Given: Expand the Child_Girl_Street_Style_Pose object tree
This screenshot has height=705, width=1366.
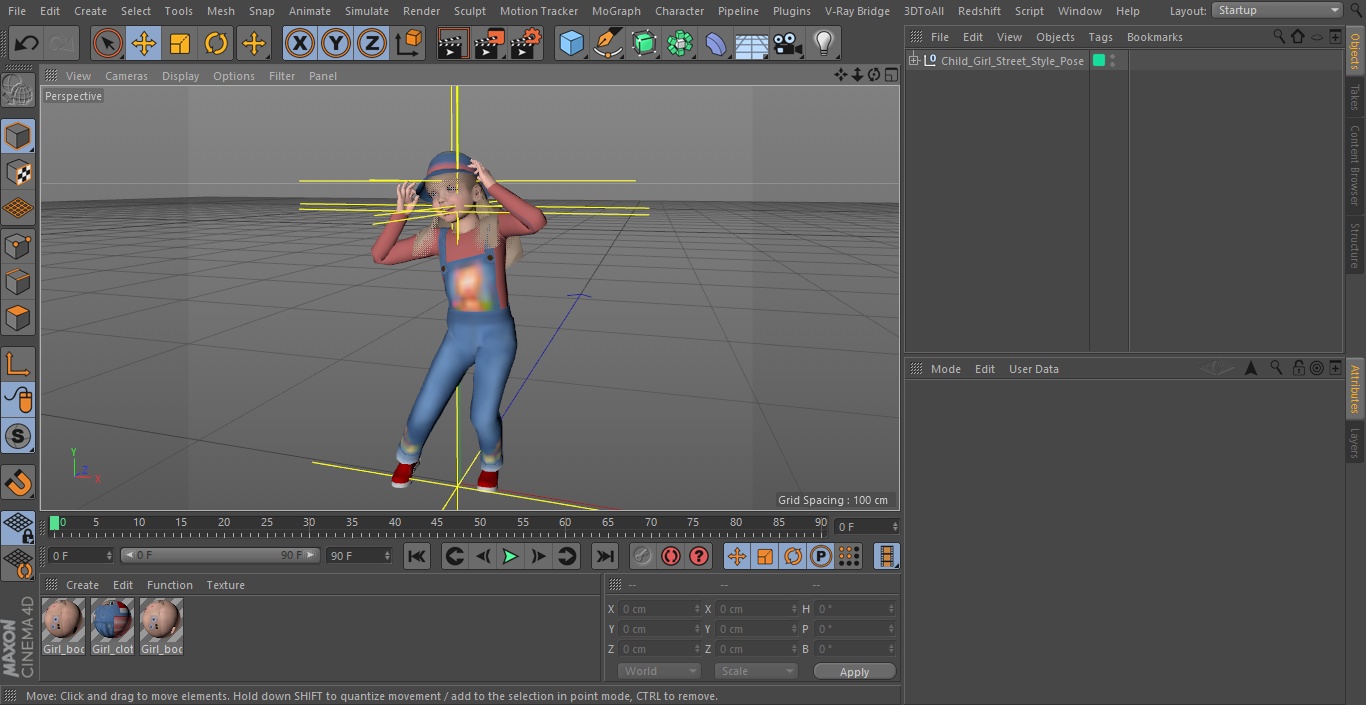Looking at the screenshot, I should pyautogui.click(x=913, y=61).
